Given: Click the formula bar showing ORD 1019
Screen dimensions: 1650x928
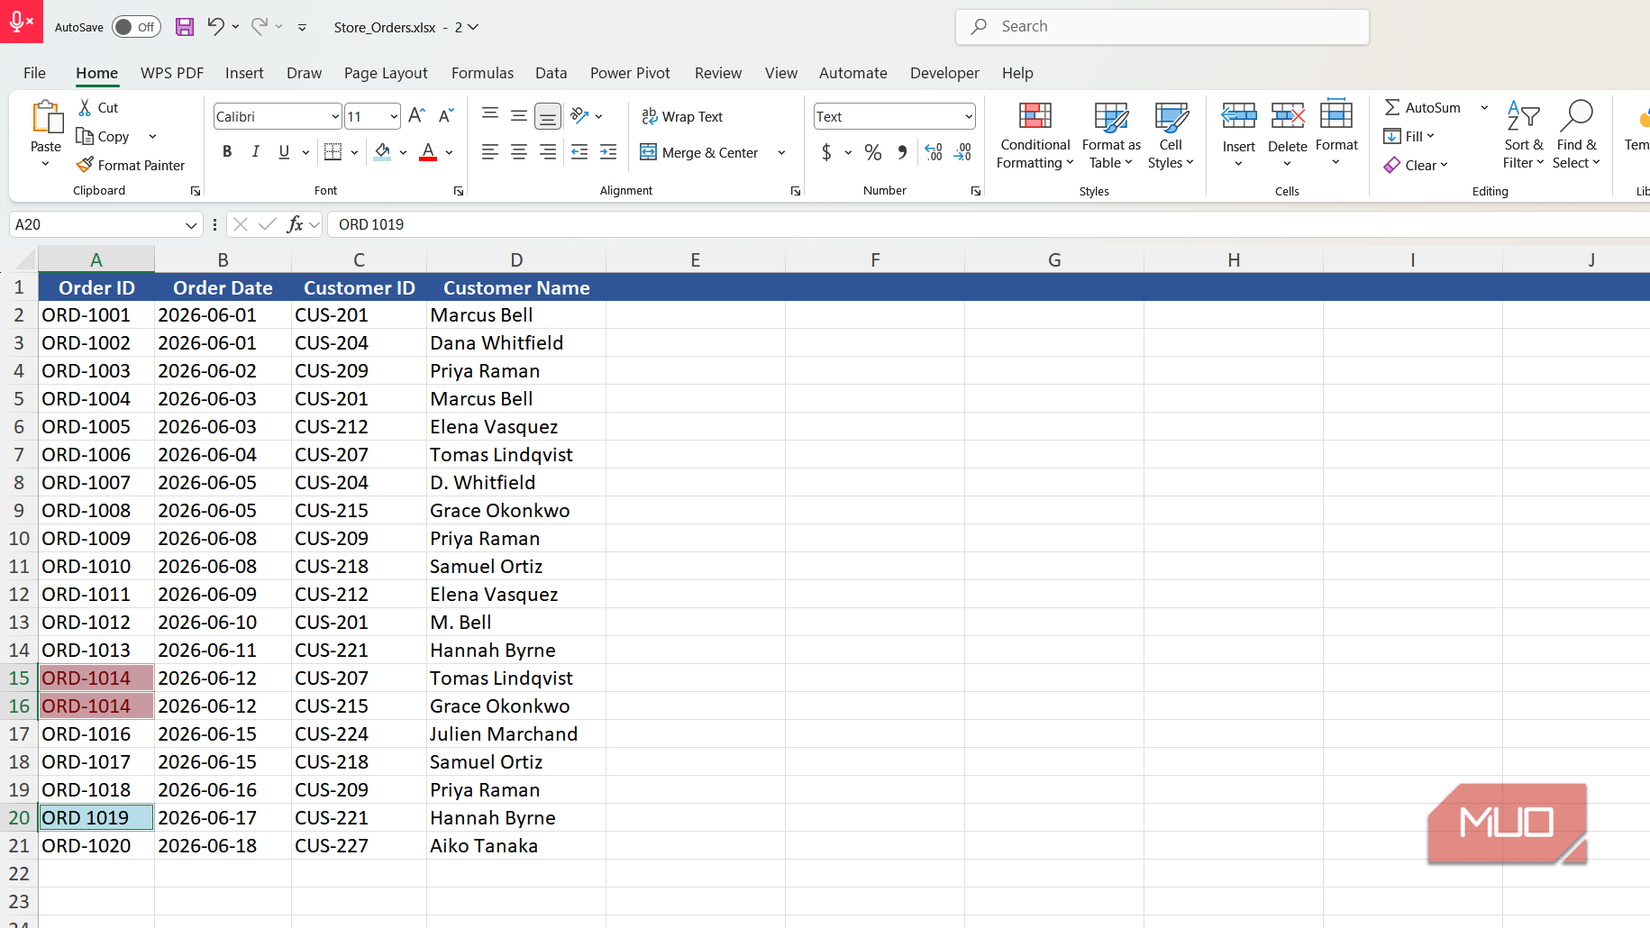Looking at the screenshot, I should point(988,225).
